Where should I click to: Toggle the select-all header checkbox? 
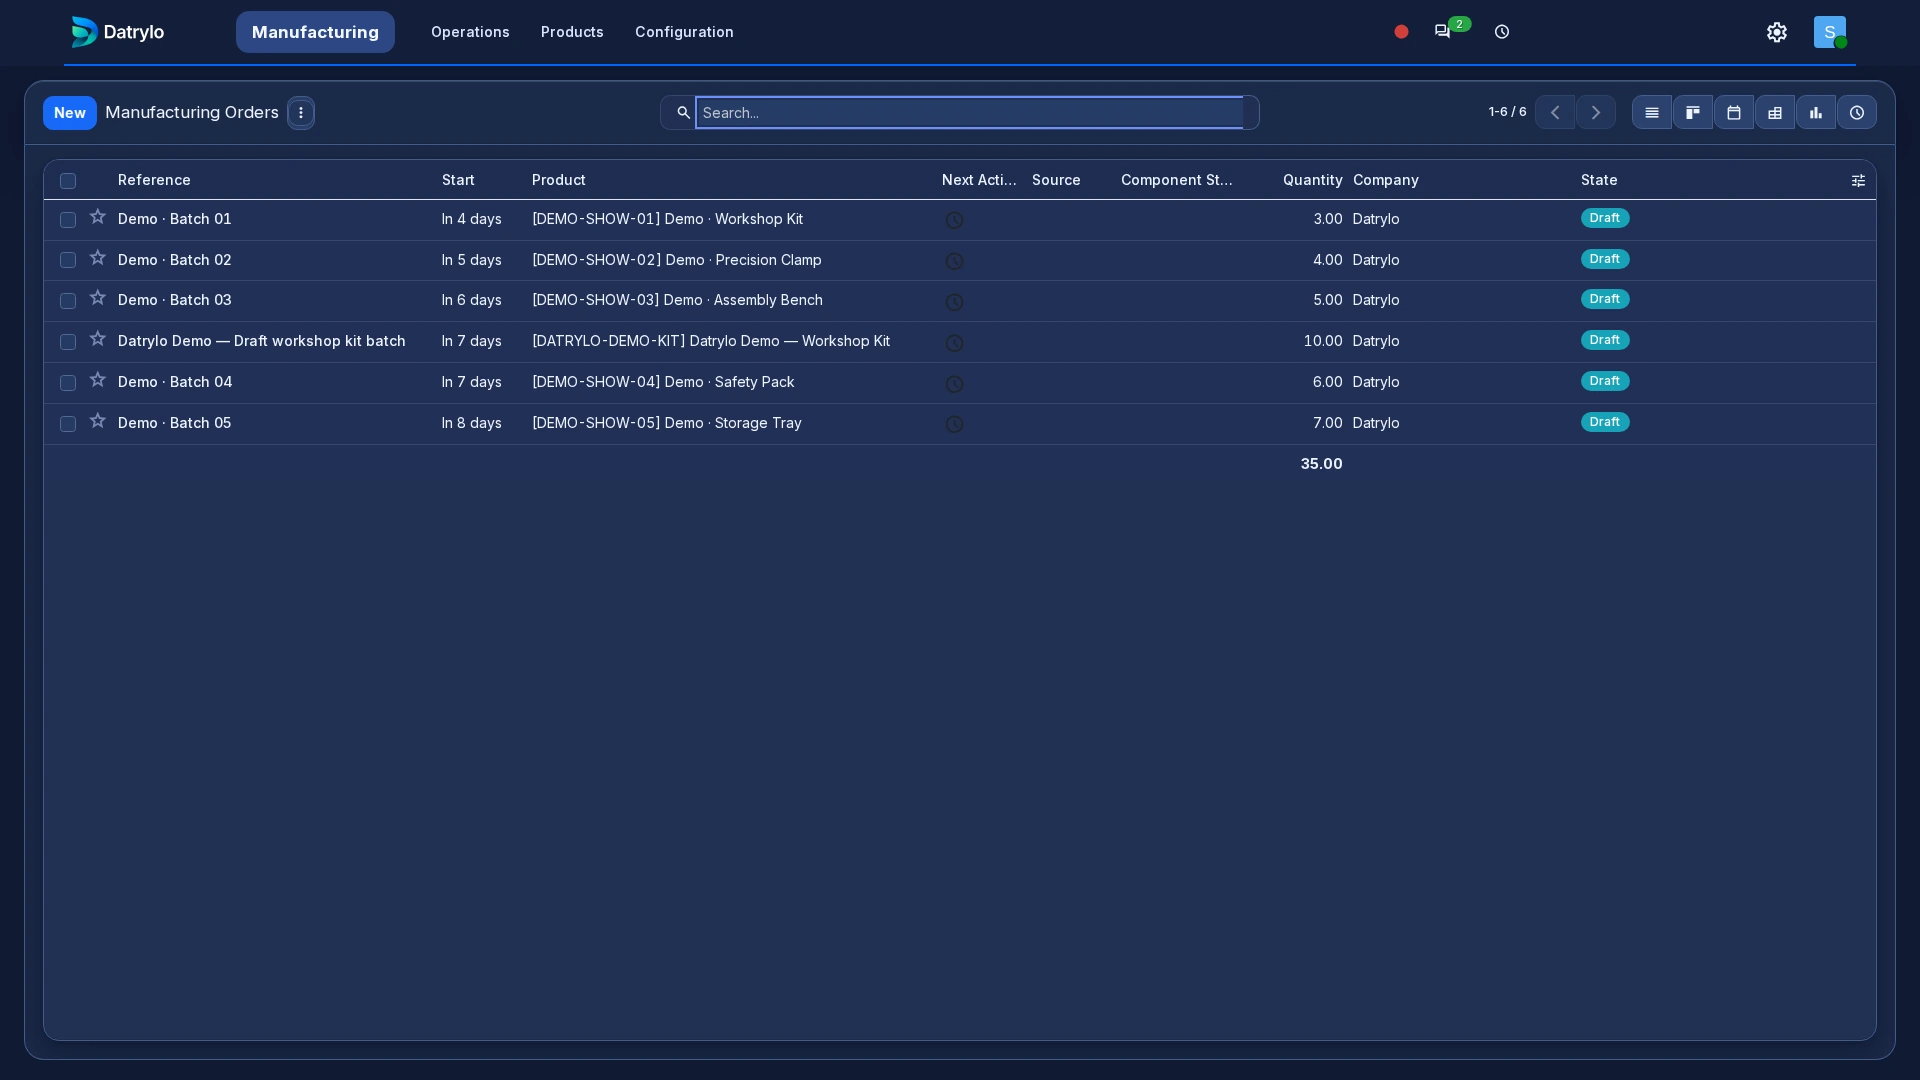[68, 181]
